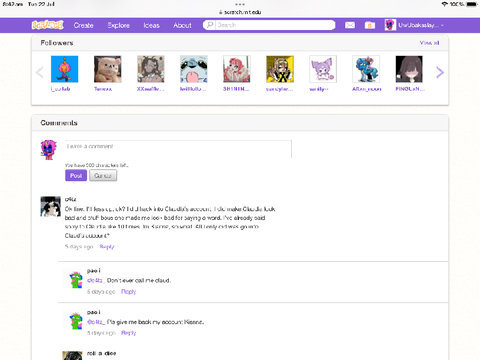Focus the Leave a comment field

[x=178, y=149]
